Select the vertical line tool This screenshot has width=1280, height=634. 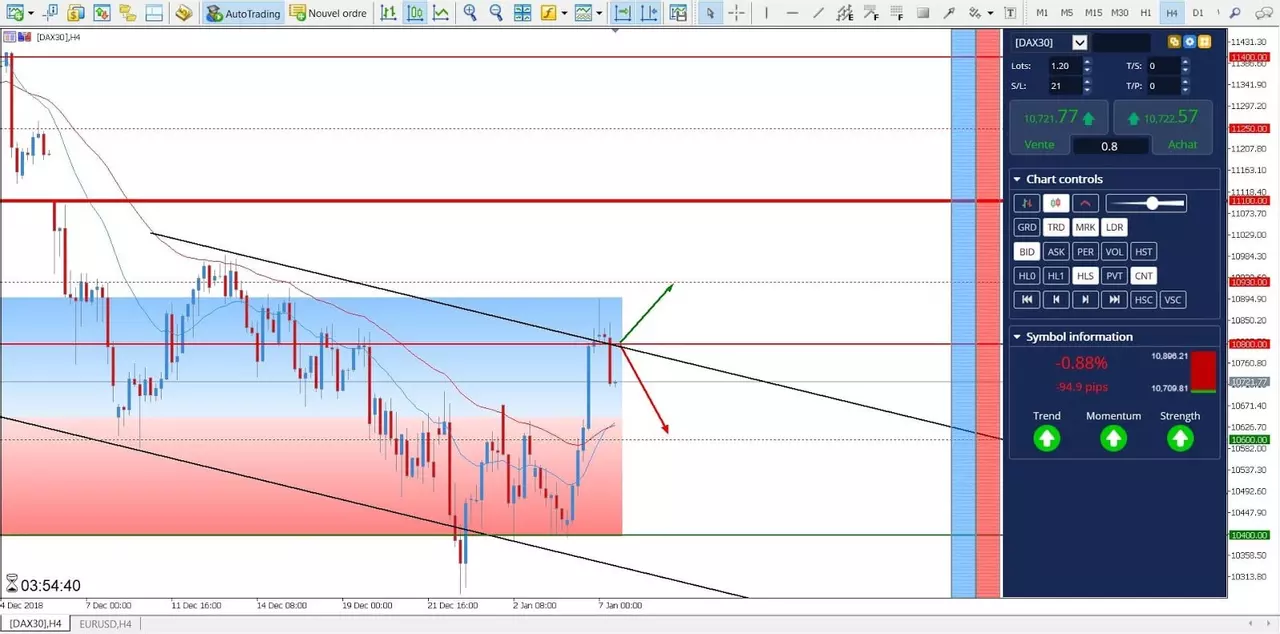(x=765, y=13)
